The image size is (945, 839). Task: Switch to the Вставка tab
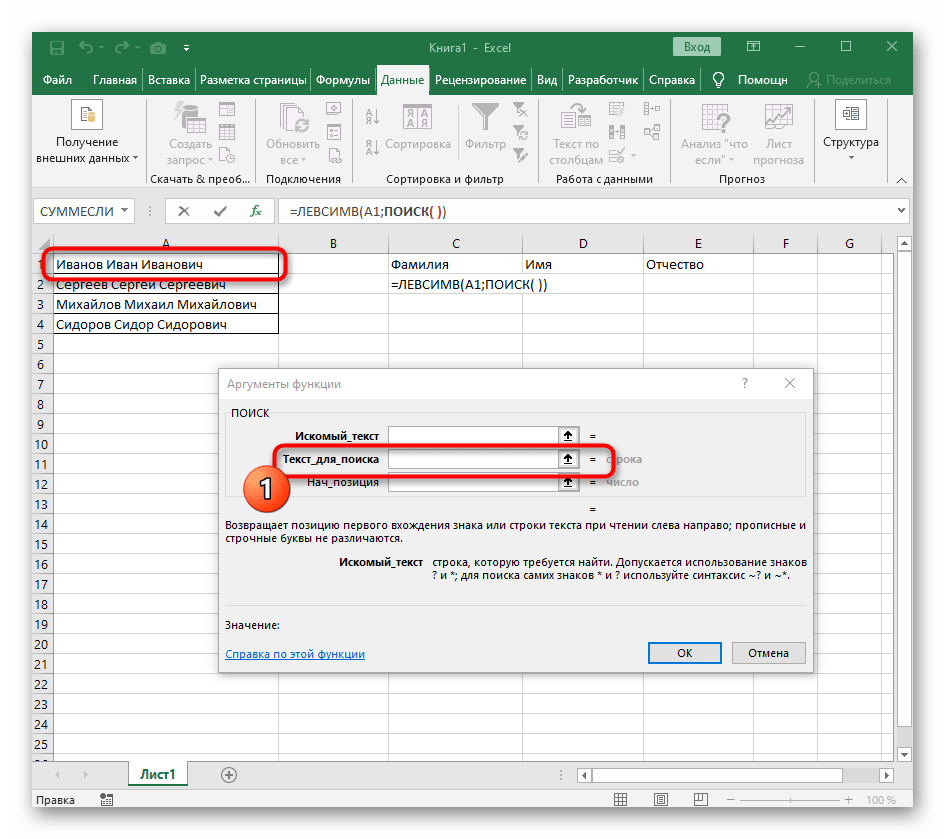pyautogui.click(x=169, y=80)
